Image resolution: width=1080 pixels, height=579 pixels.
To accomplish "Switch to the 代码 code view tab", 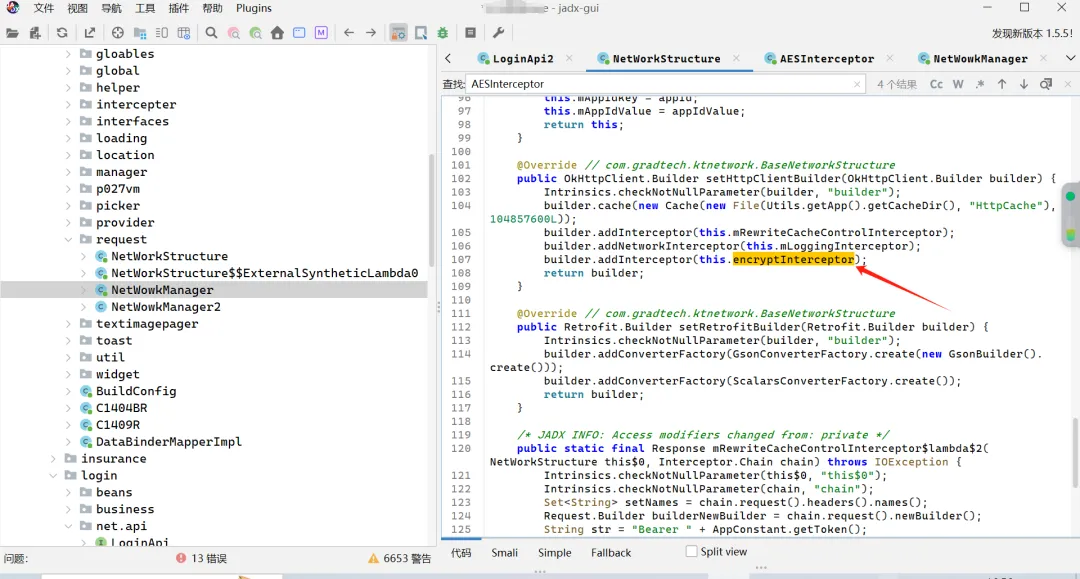I will click(461, 552).
